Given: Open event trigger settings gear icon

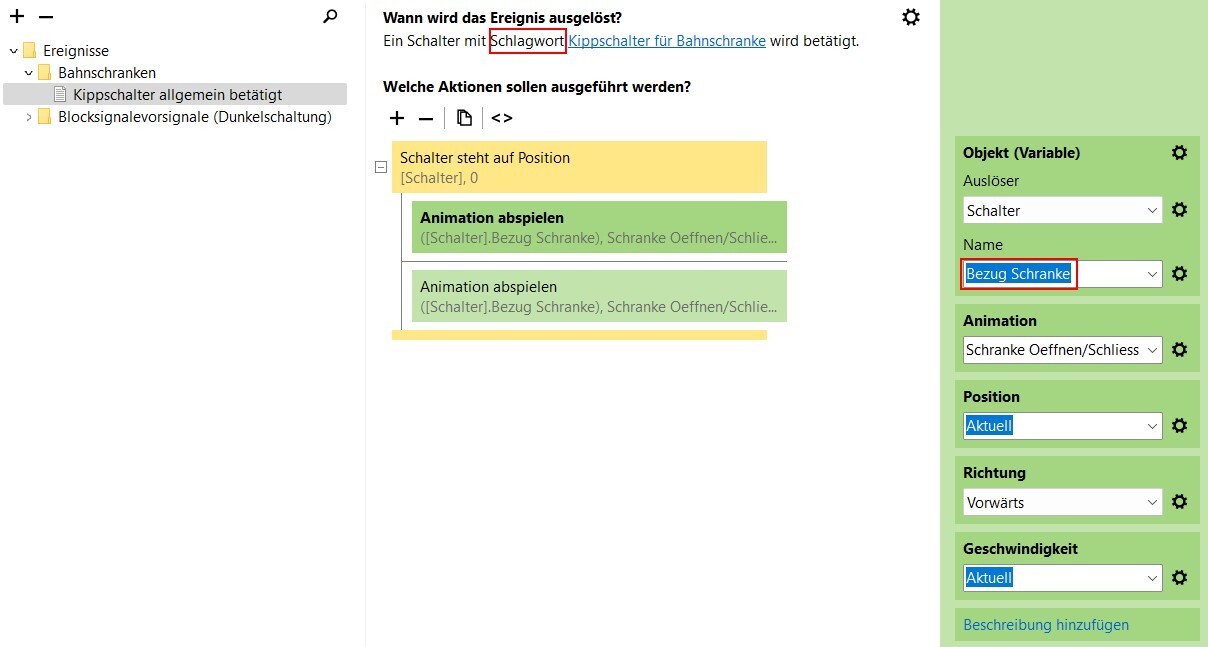Looking at the screenshot, I should [x=911, y=17].
